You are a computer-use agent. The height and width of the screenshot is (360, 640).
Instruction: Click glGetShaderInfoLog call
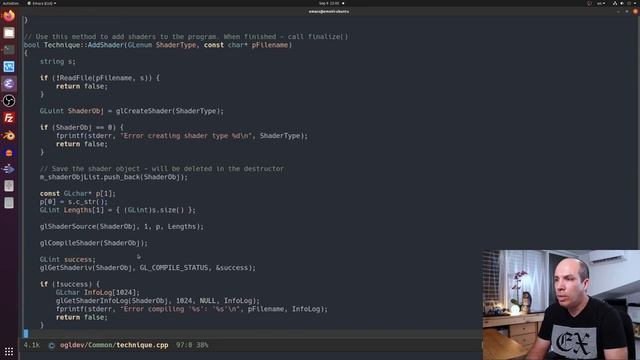tap(92, 301)
